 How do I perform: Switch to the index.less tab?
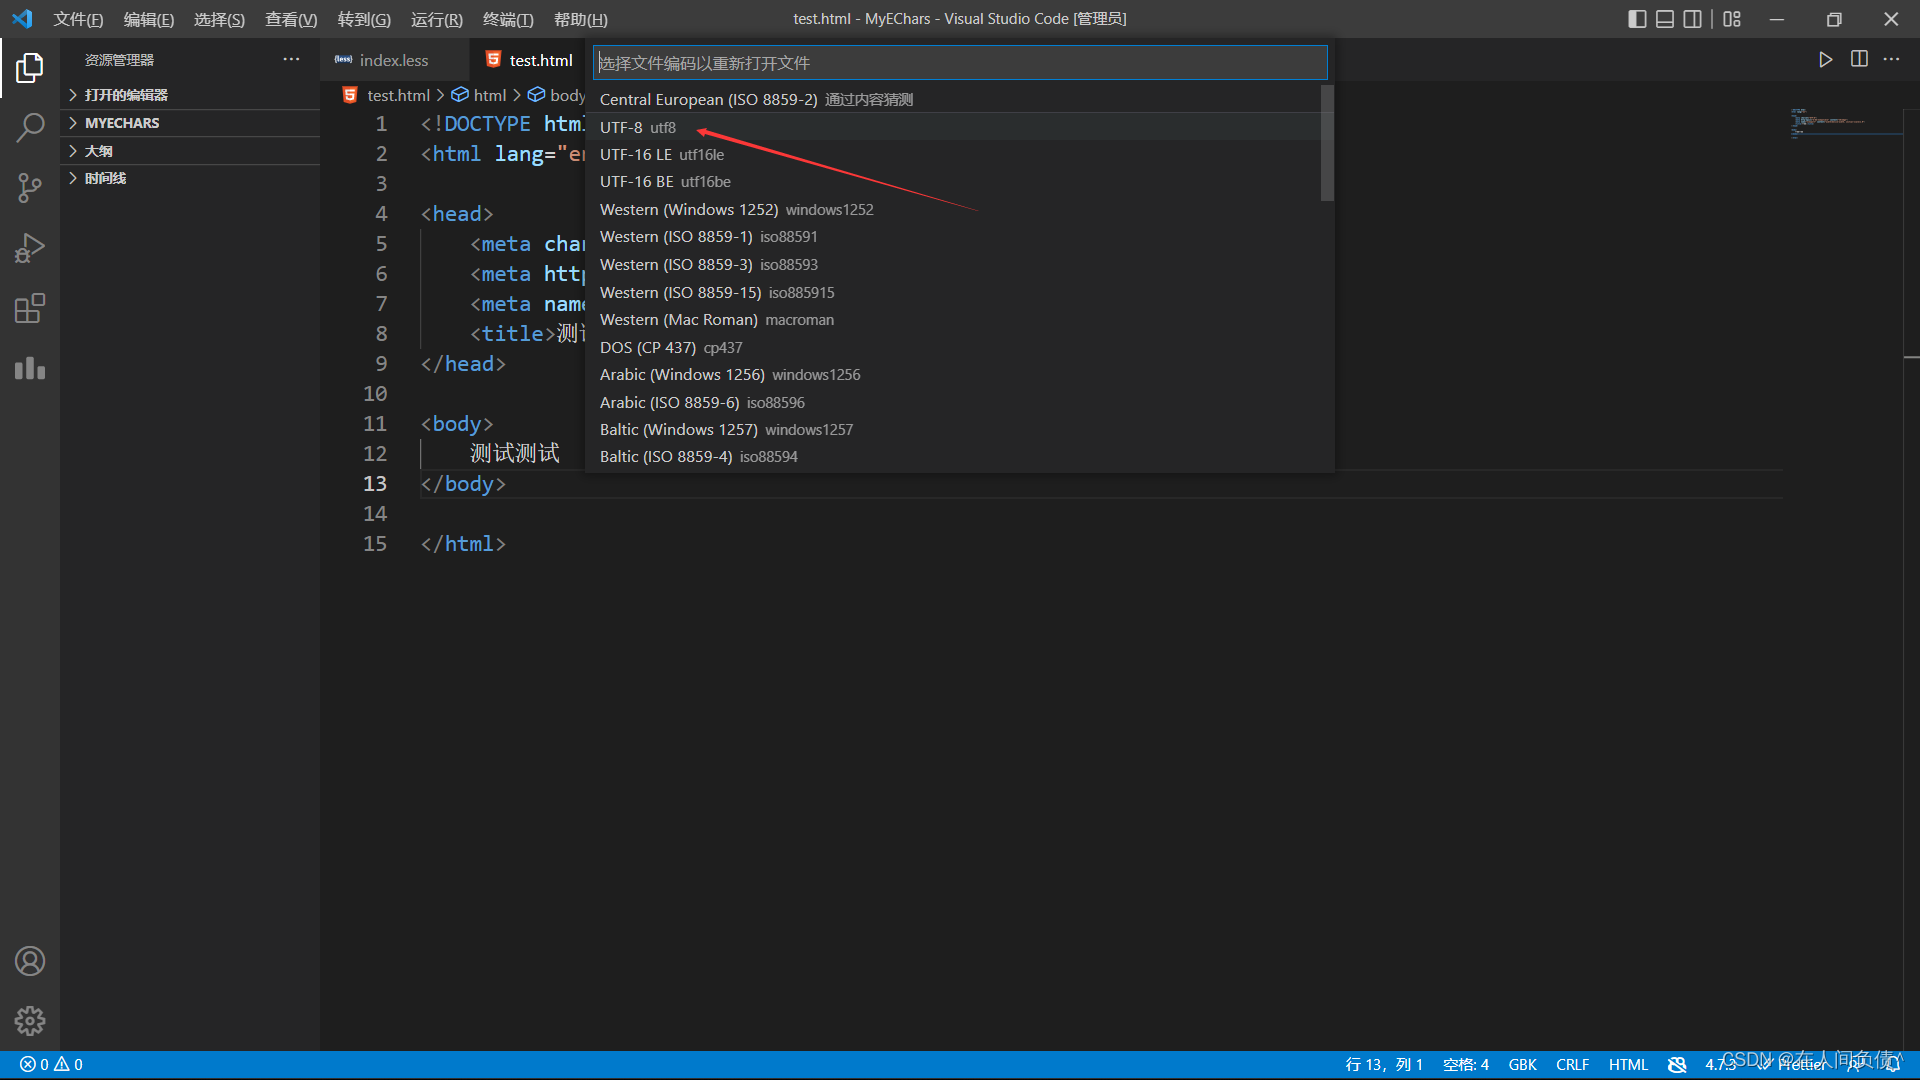click(x=393, y=60)
